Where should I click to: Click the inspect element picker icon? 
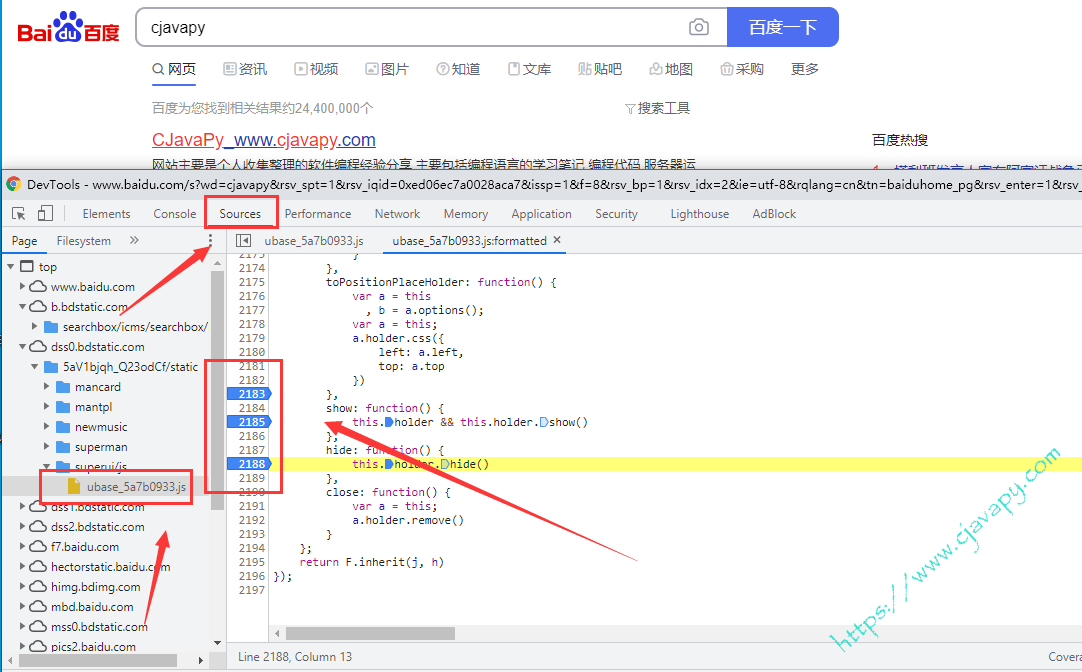point(19,214)
